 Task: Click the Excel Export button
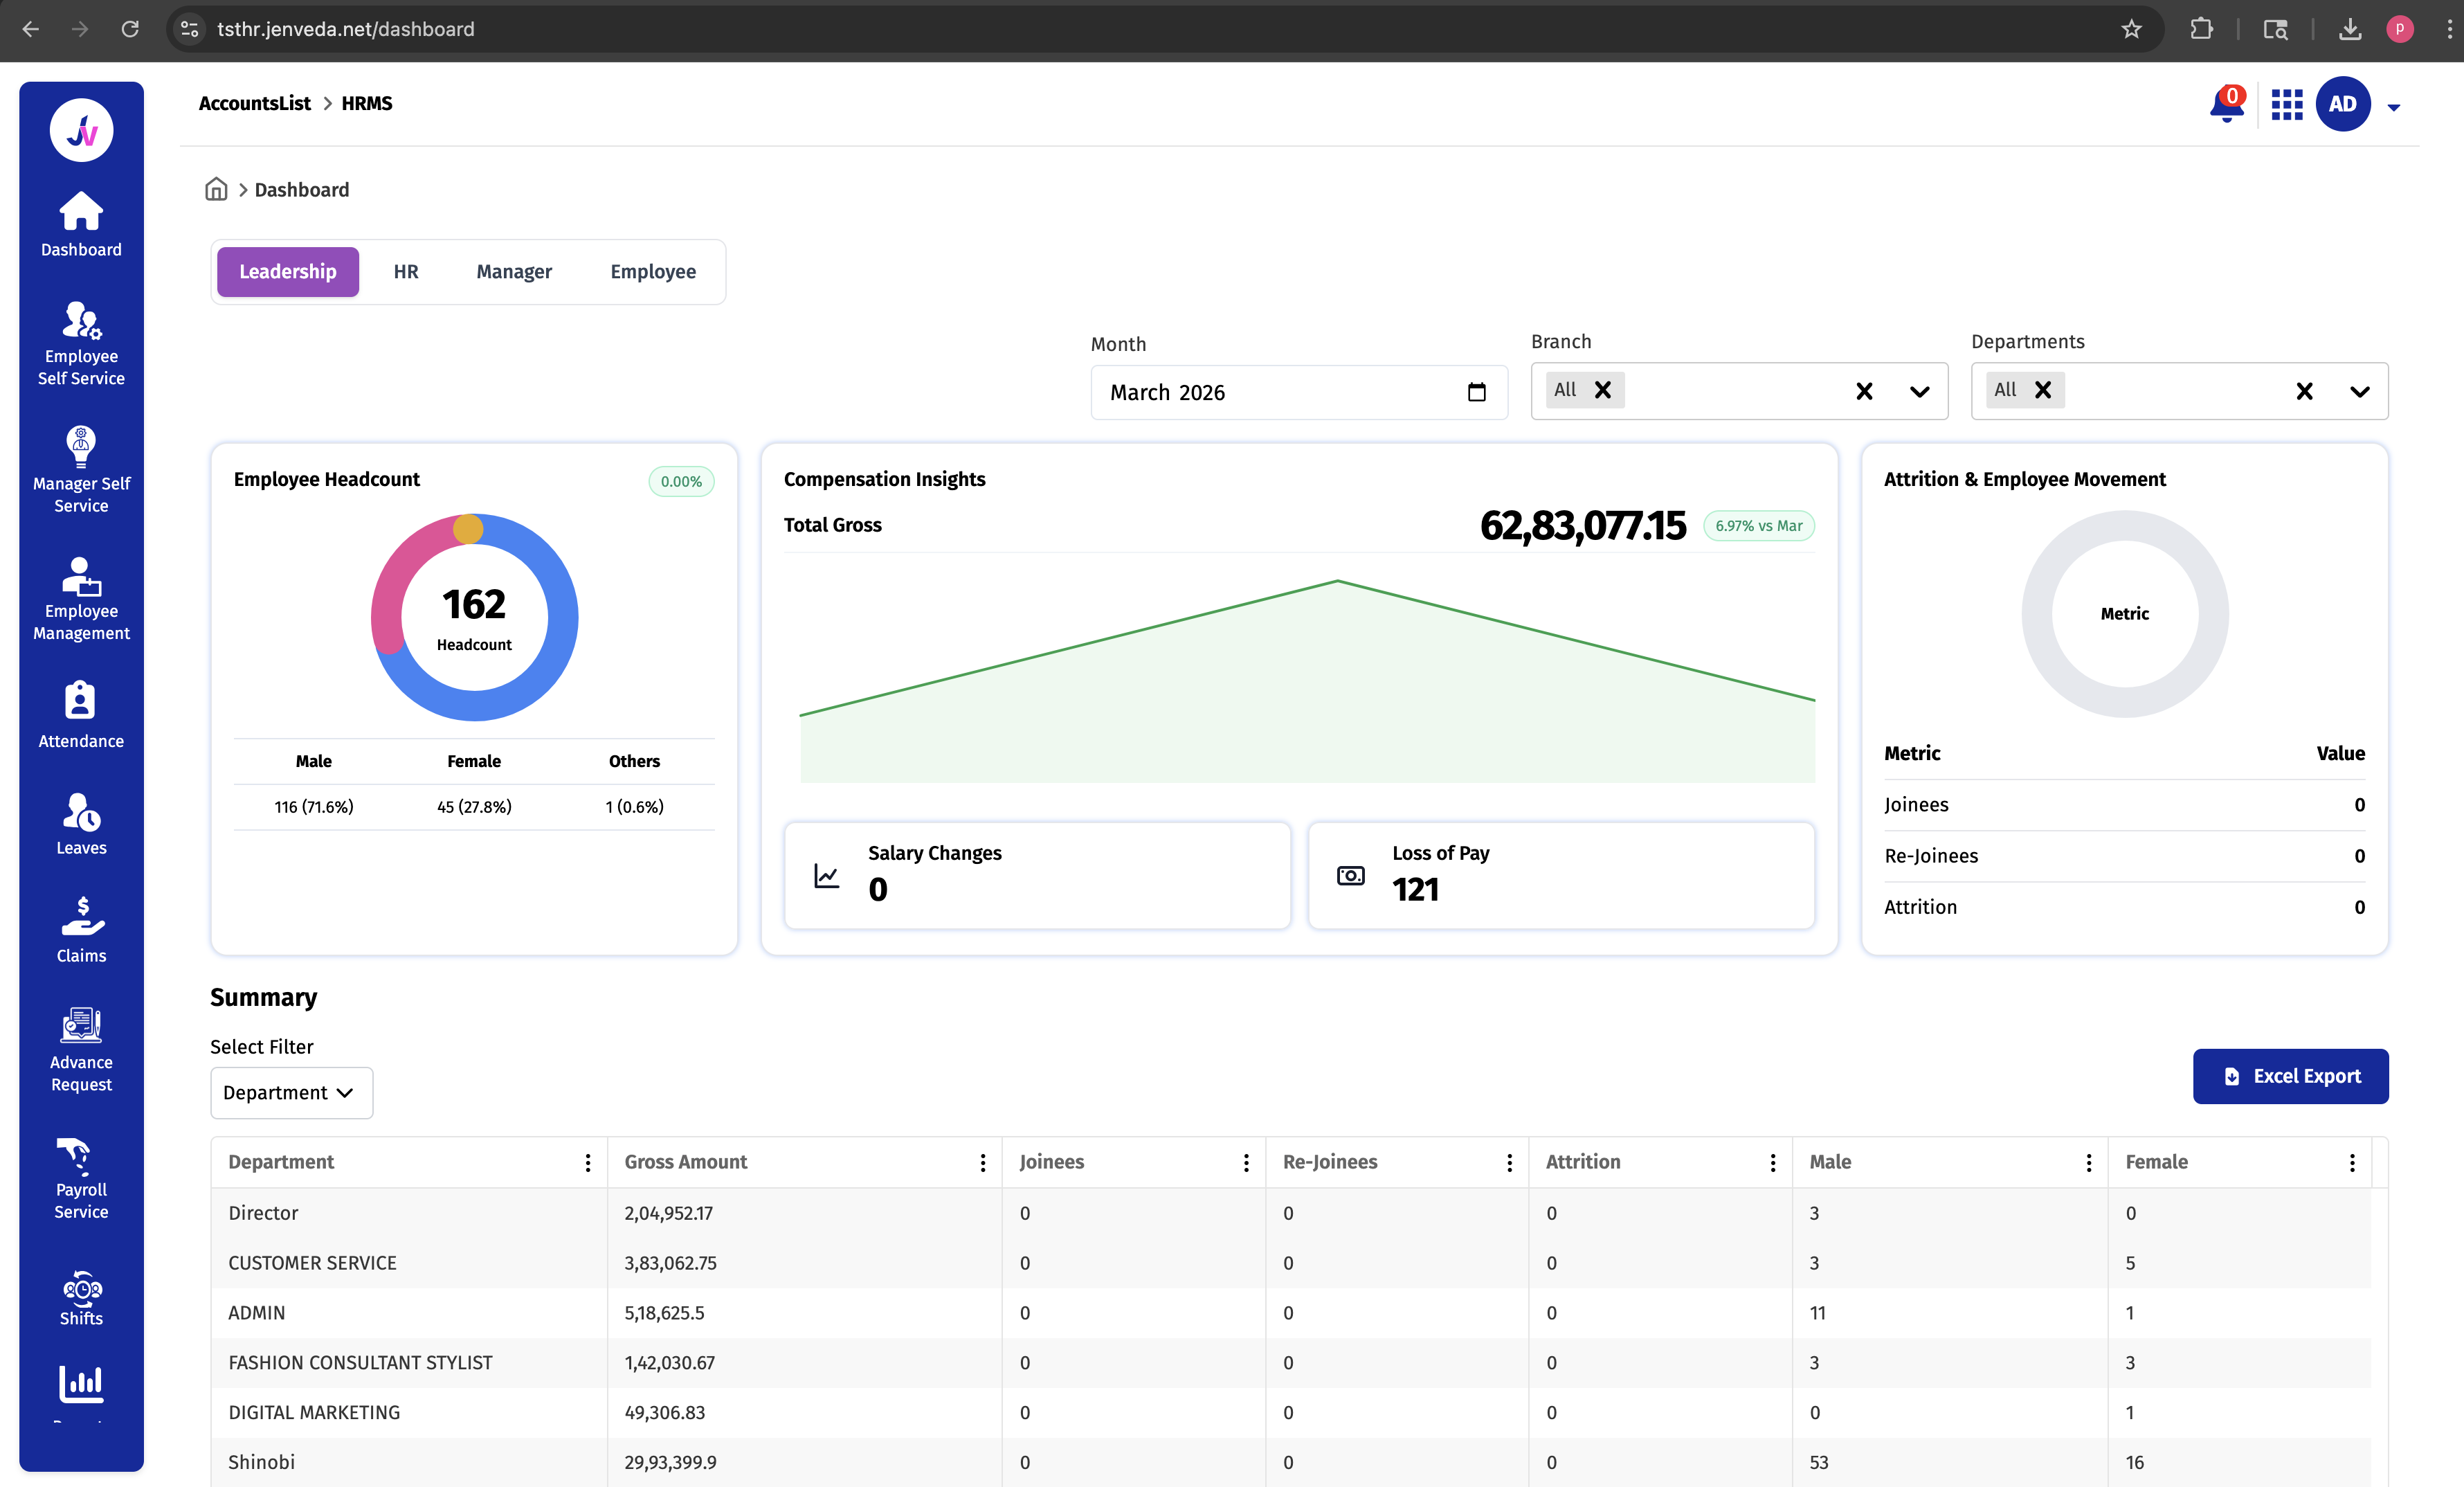point(2290,1075)
